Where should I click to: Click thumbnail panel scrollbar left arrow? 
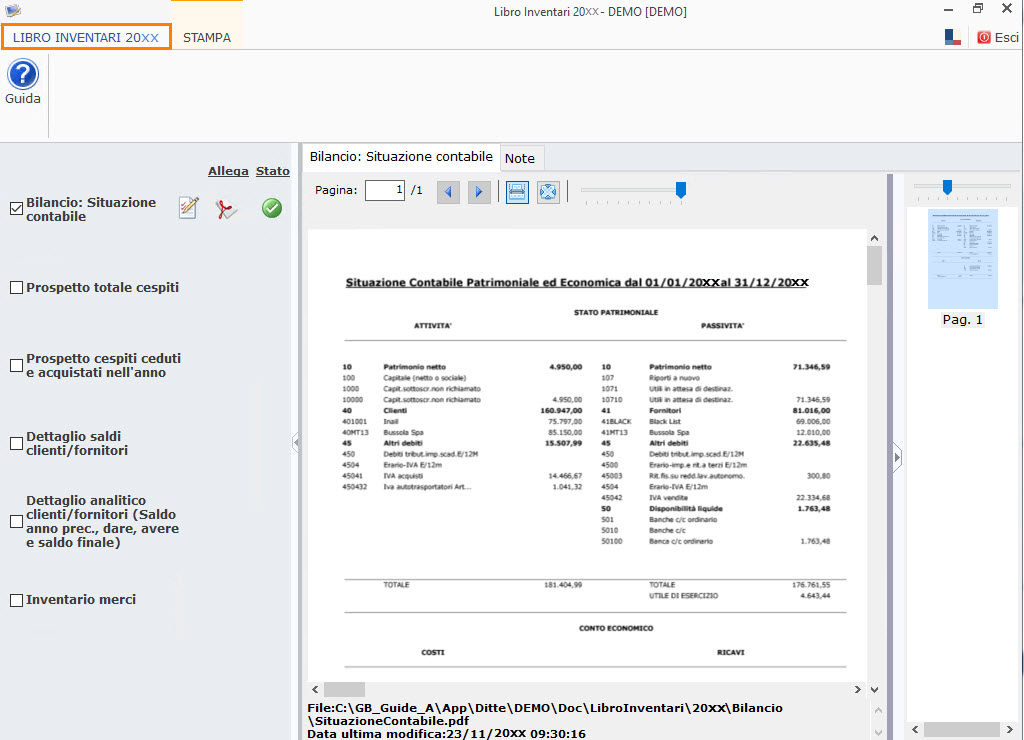pyautogui.click(x=915, y=730)
